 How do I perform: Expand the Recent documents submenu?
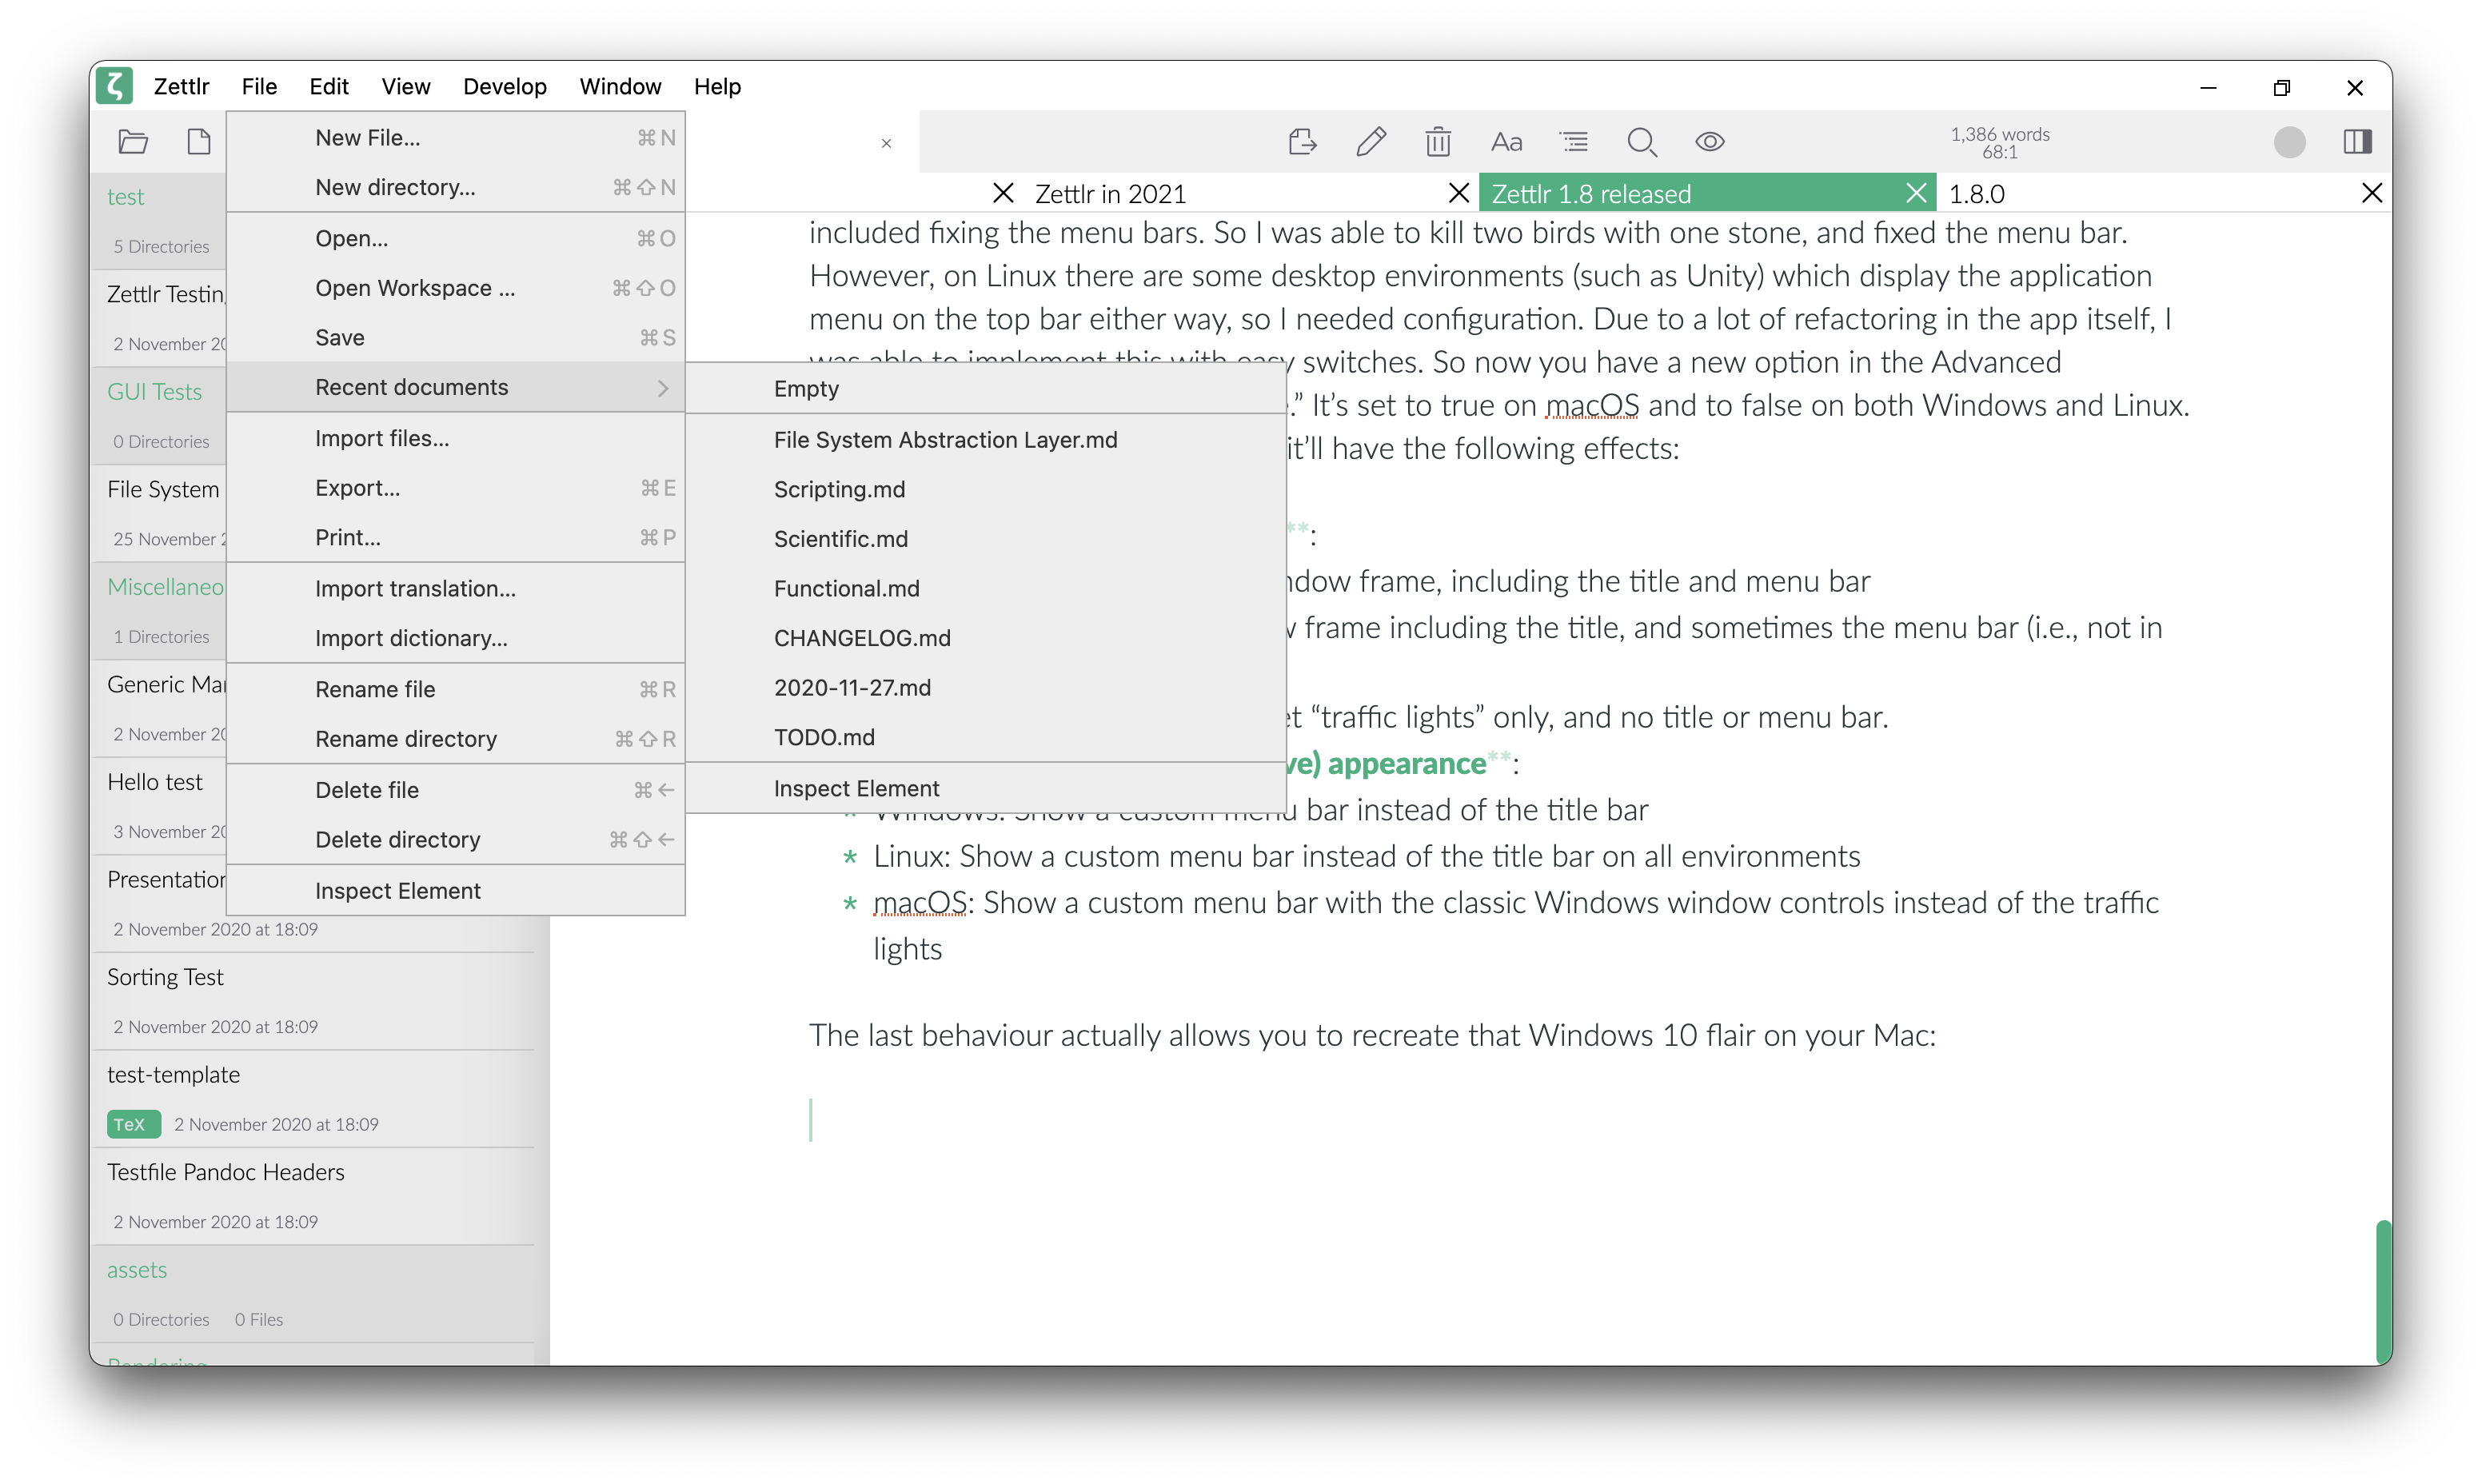pyautogui.click(x=455, y=387)
